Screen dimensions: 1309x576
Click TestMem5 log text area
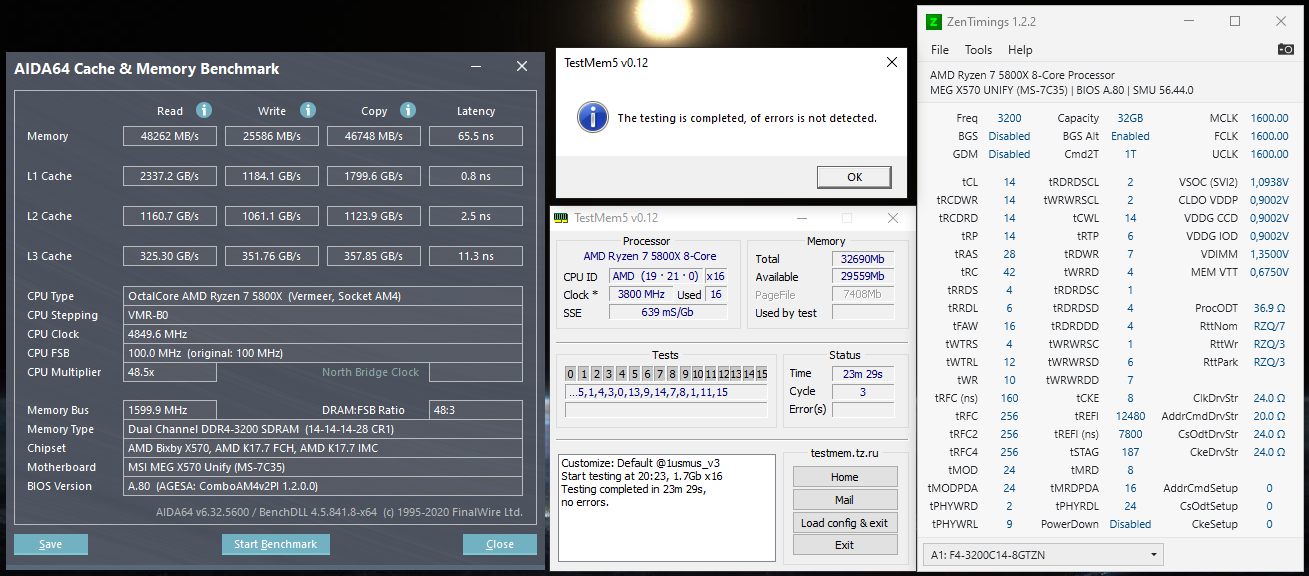(666, 506)
